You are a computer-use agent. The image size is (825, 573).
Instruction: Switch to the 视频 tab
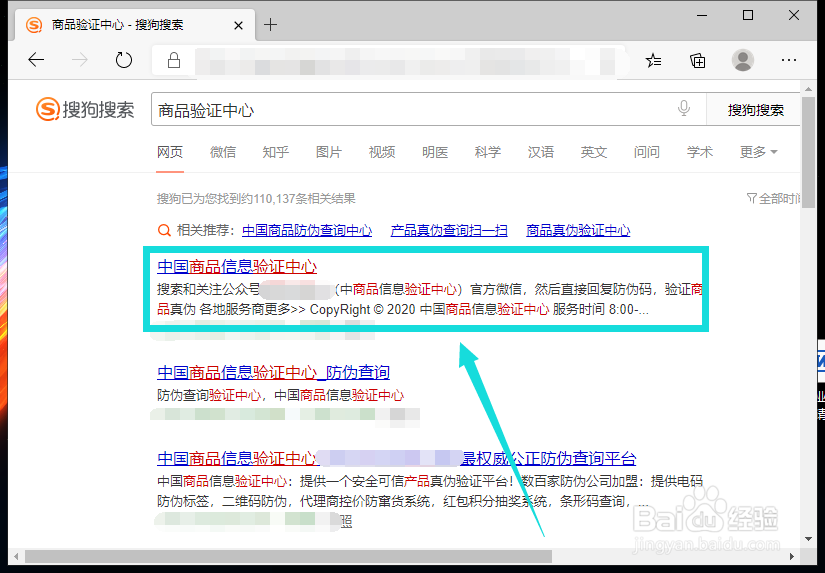[x=382, y=152]
